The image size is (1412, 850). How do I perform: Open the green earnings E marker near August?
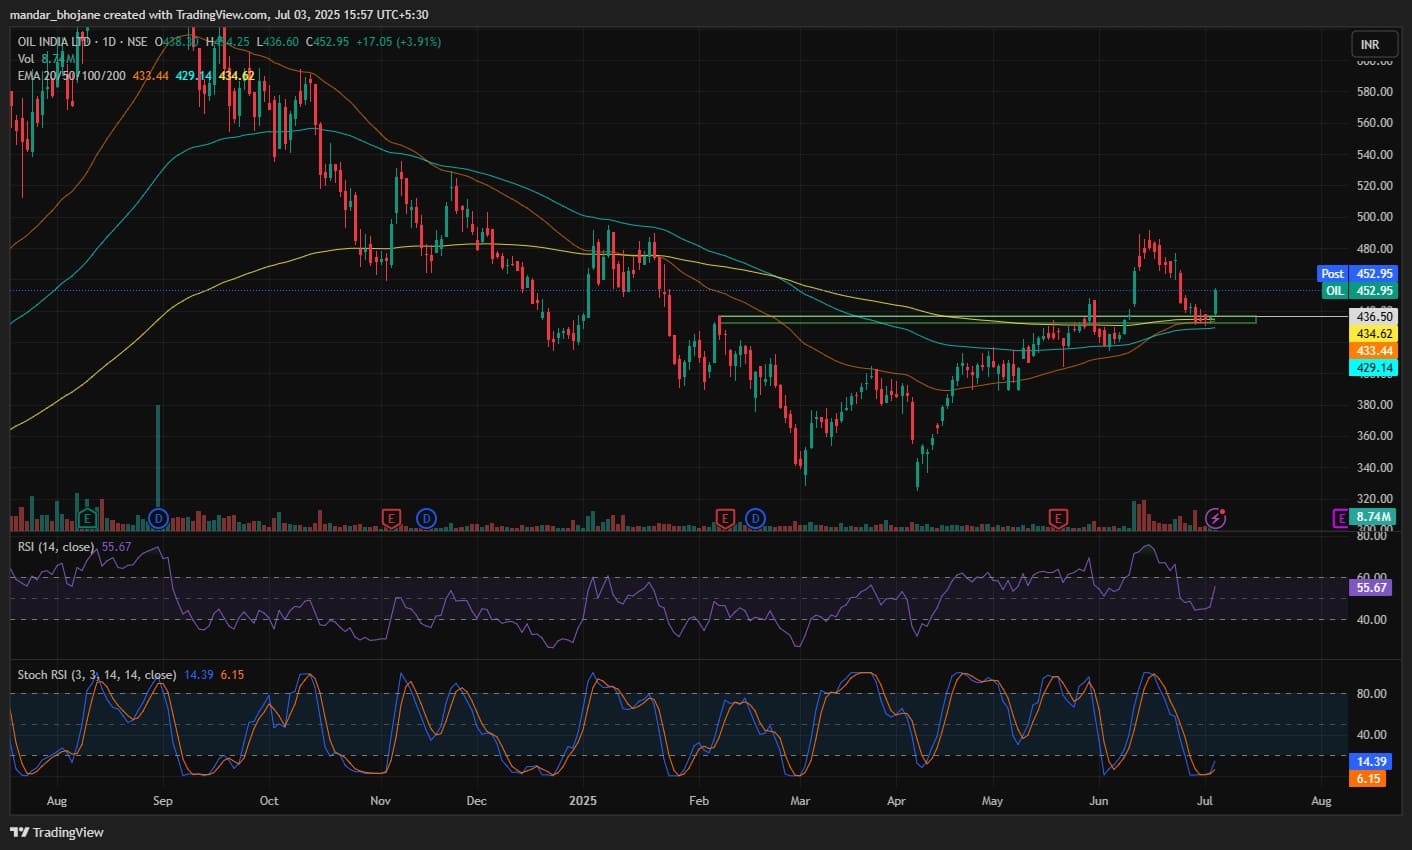click(88, 518)
